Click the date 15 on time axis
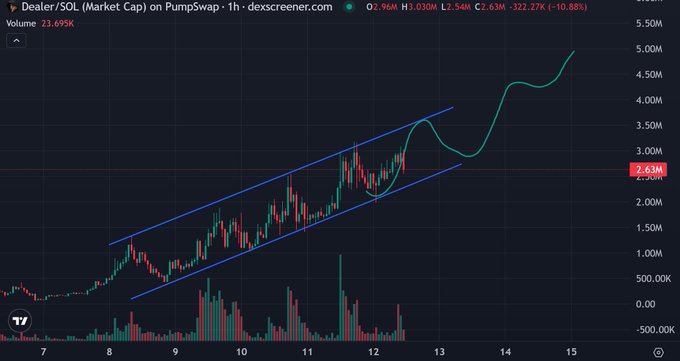This screenshot has width=680, height=361. [572, 352]
